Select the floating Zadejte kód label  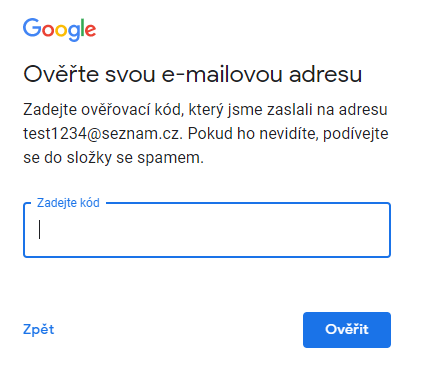68,203
